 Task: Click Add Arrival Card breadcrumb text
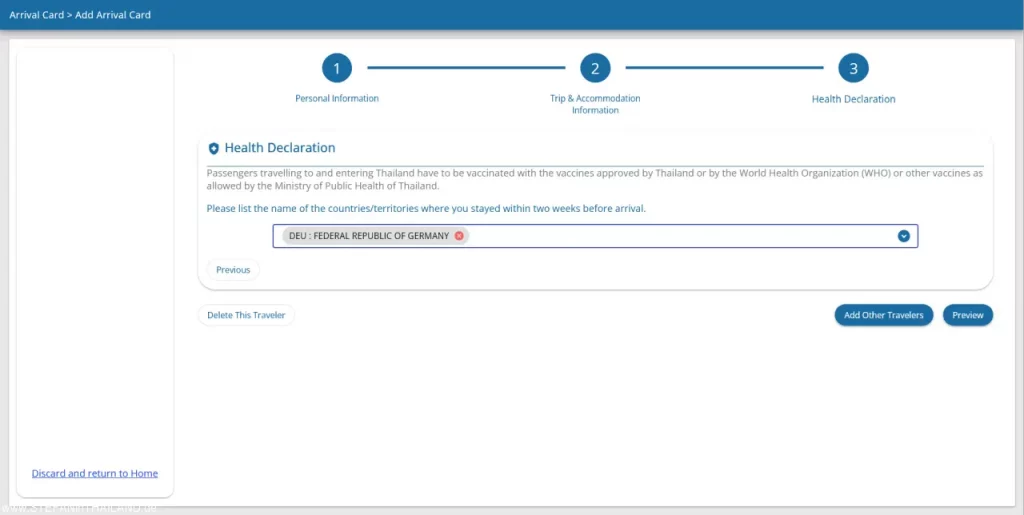tap(113, 15)
